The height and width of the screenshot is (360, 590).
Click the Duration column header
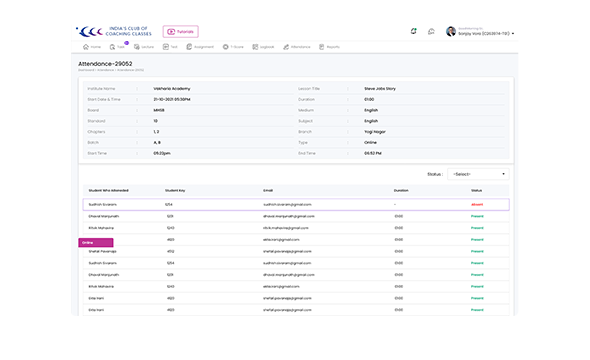tap(401, 190)
